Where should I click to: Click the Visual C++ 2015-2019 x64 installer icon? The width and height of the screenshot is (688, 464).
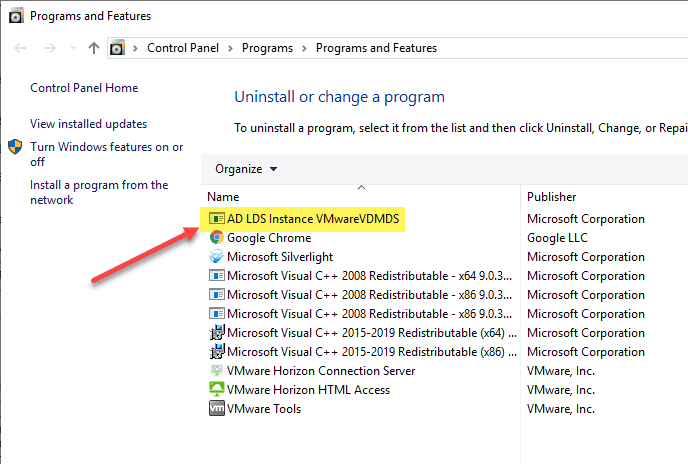[216, 333]
